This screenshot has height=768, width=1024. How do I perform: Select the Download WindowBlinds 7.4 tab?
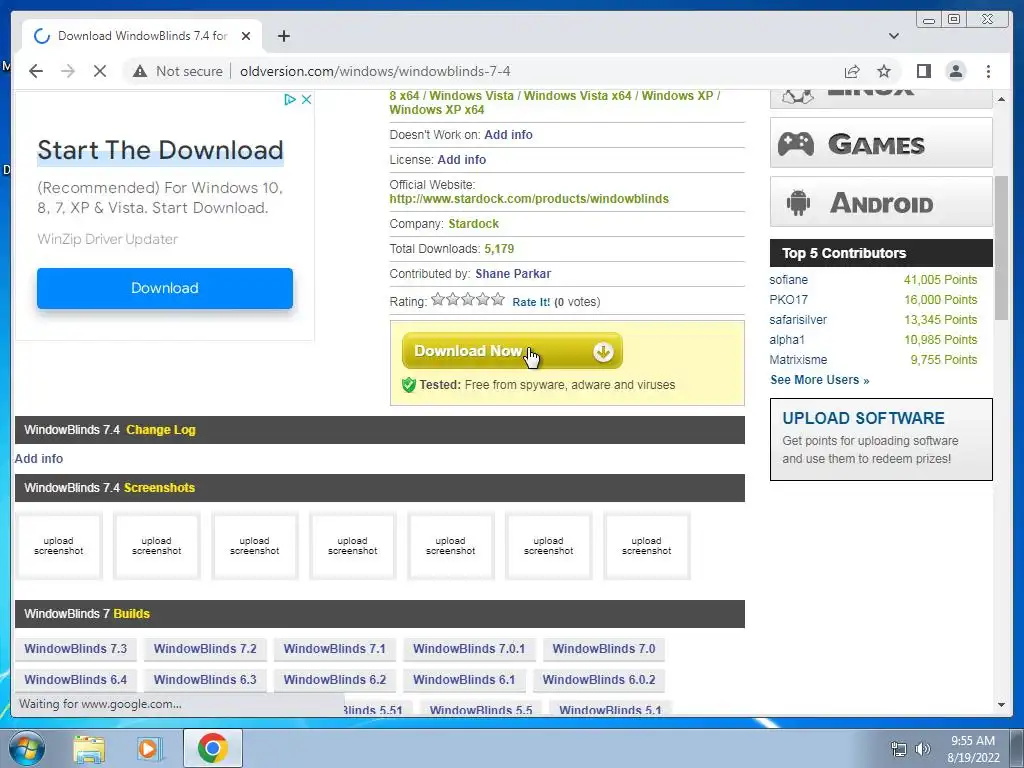(142, 36)
